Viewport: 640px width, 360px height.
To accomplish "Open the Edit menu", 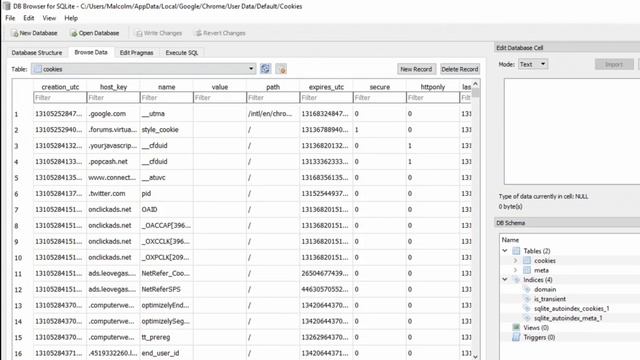I will click(x=29, y=18).
